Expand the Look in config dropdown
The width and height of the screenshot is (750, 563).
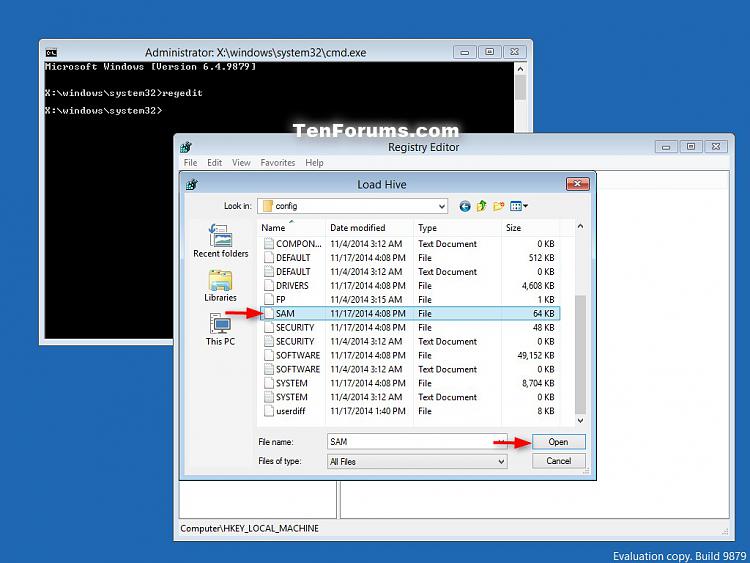click(441, 207)
